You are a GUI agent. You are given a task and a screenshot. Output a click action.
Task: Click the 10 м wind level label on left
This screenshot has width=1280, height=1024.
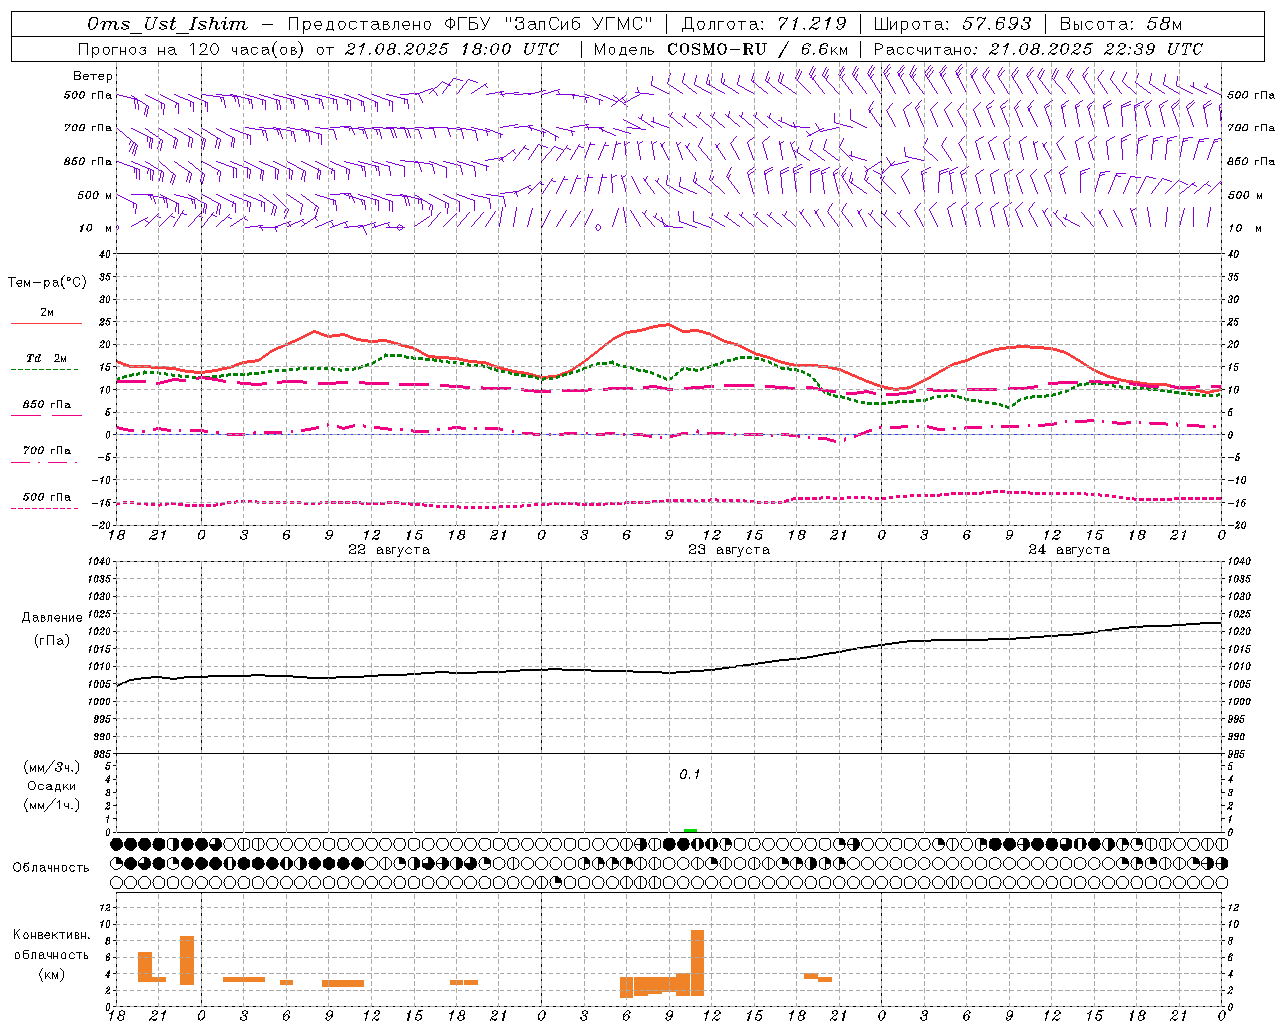click(x=96, y=229)
